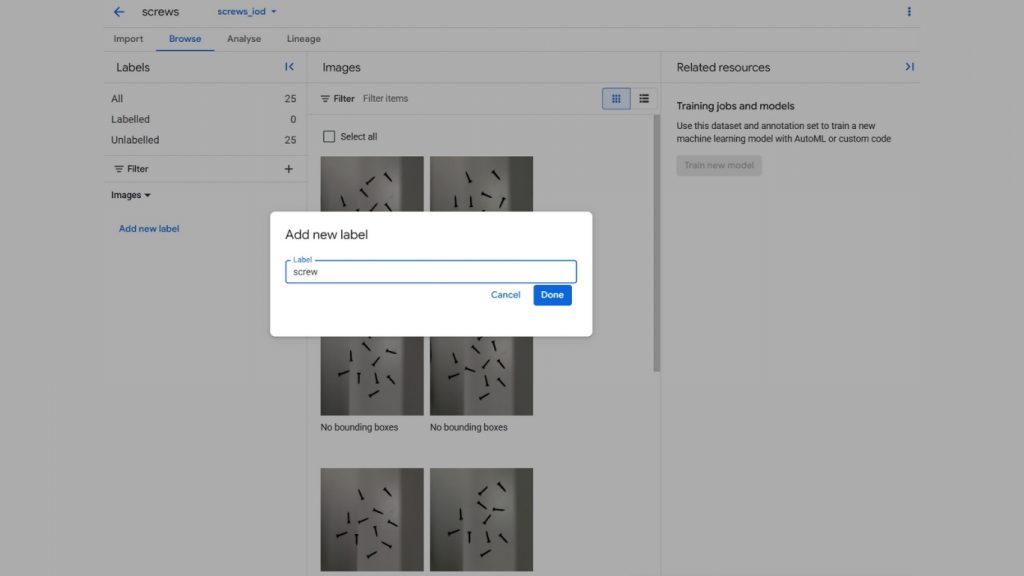Collapse the Labels panel
Viewport: 1024px width, 576px height.
point(289,67)
